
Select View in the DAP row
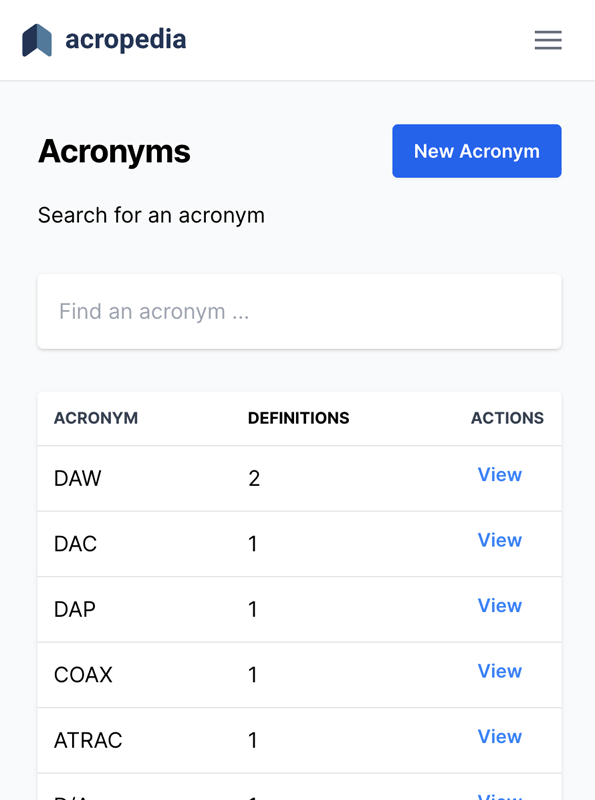[500, 606]
